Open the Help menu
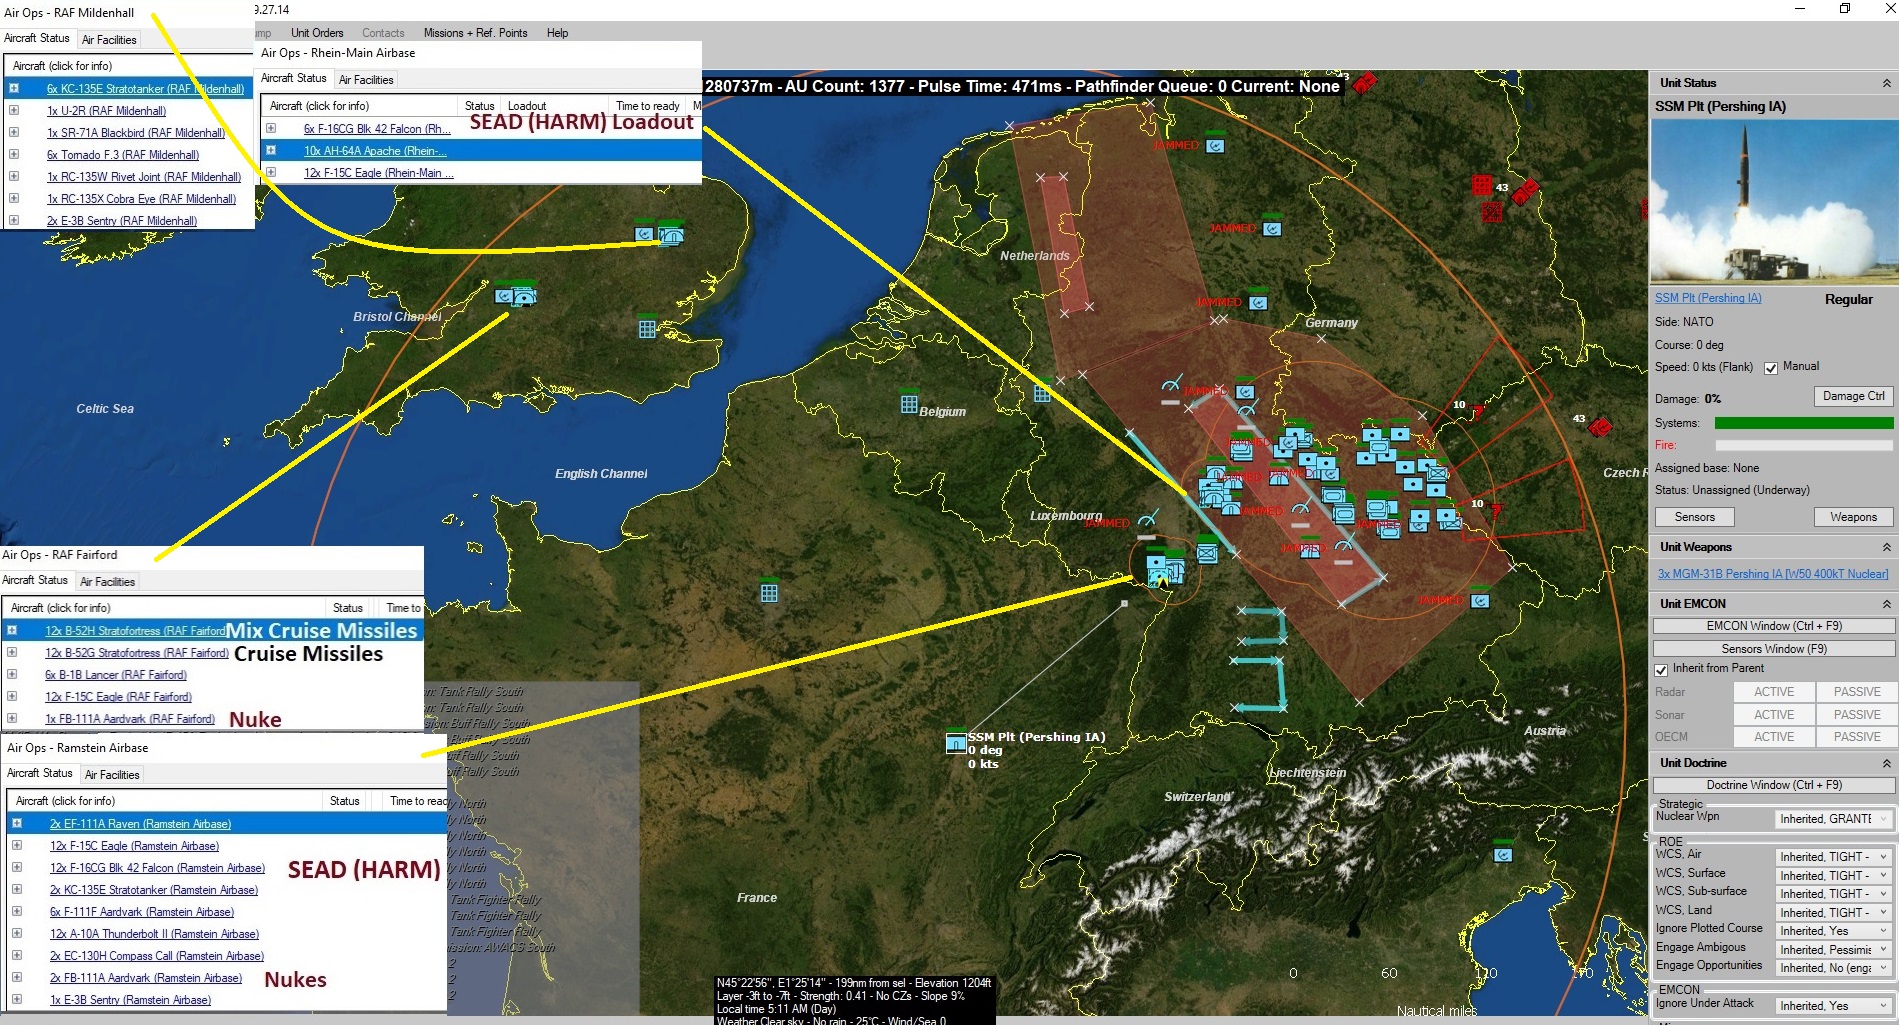 pos(557,33)
